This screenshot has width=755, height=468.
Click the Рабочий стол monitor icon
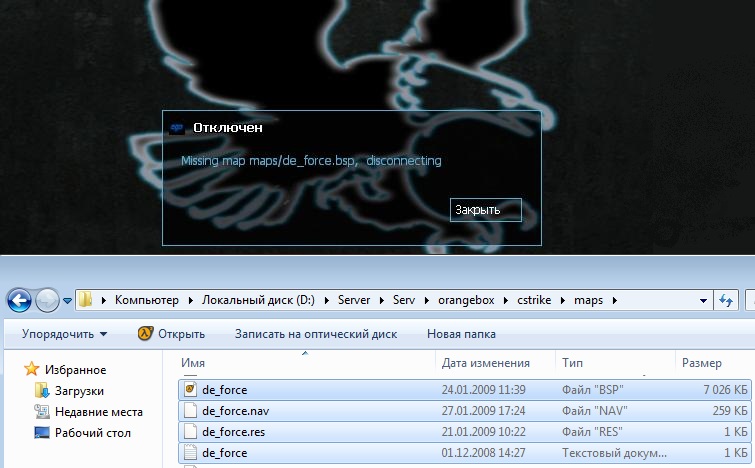point(42,432)
